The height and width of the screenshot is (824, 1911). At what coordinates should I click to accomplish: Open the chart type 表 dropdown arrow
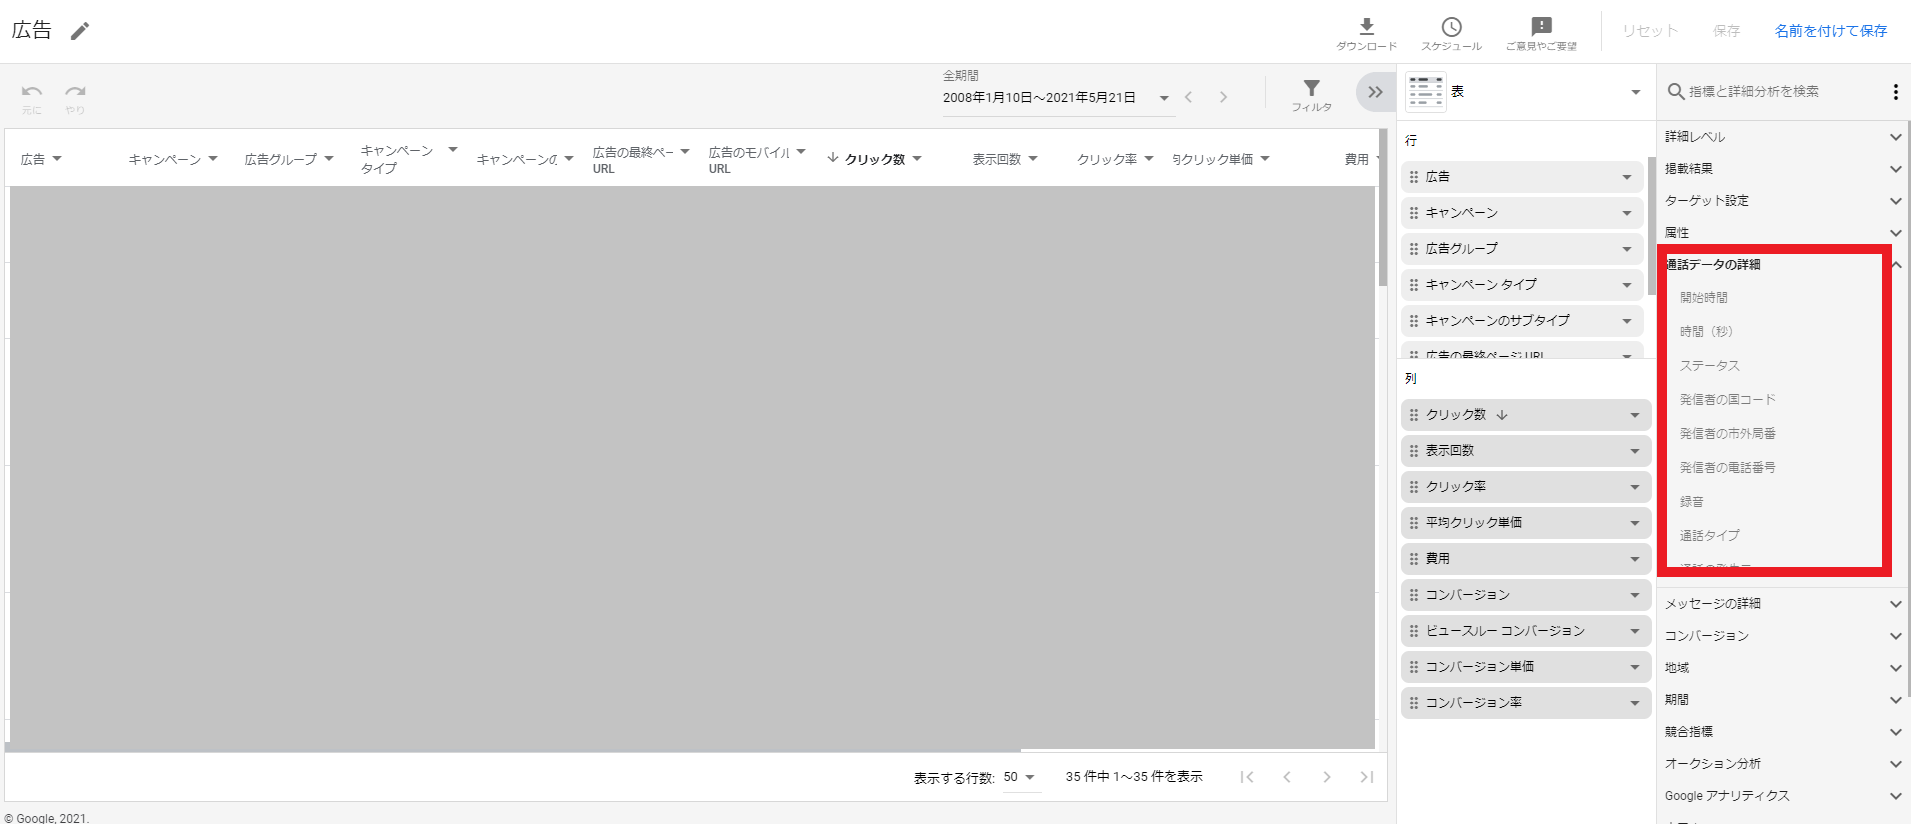(1636, 92)
